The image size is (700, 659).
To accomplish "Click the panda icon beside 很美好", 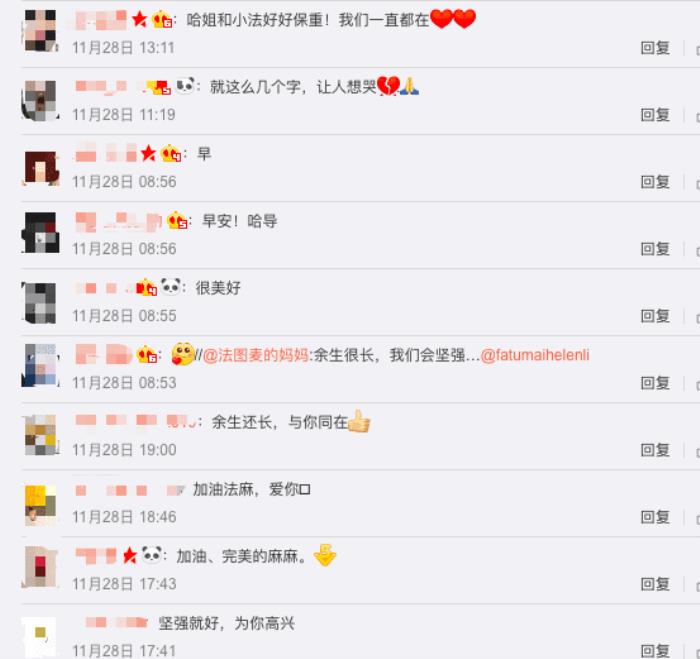I will pyautogui.click(x=171, y=287).
